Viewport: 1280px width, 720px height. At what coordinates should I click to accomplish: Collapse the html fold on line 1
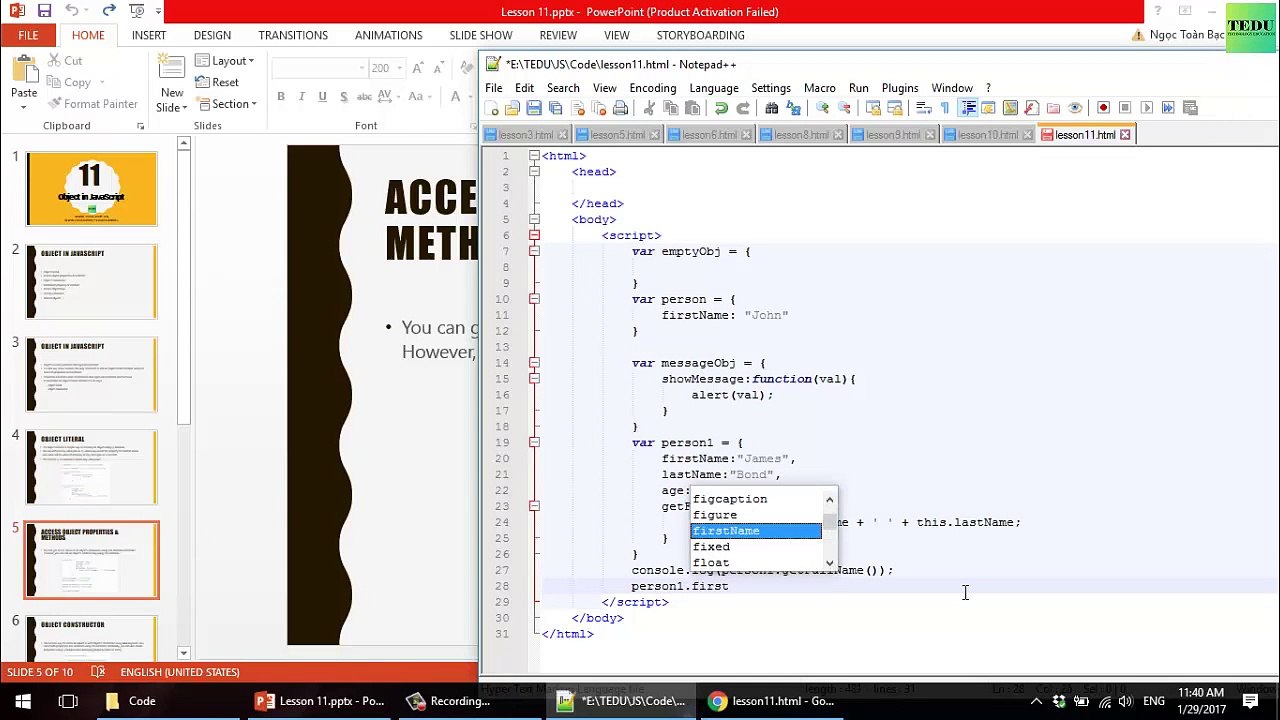point(534,156)
